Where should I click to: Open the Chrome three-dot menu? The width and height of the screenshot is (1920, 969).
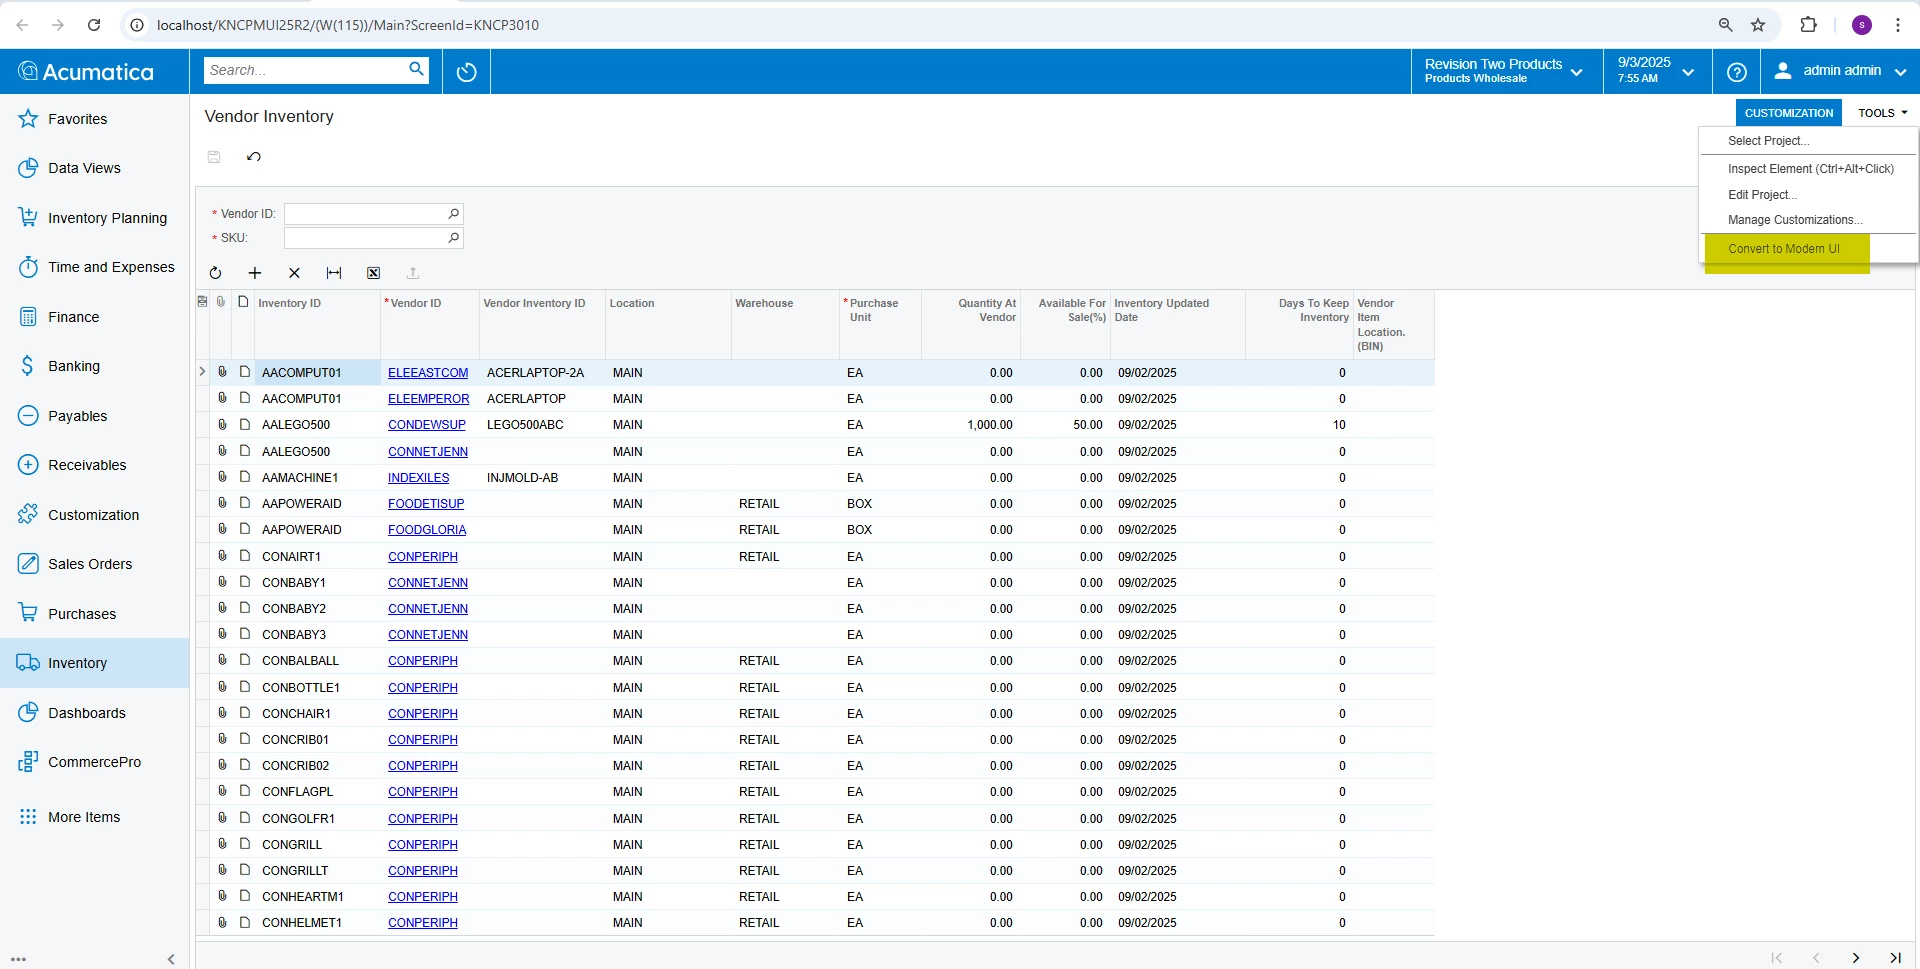click(x=1898, y=25)
